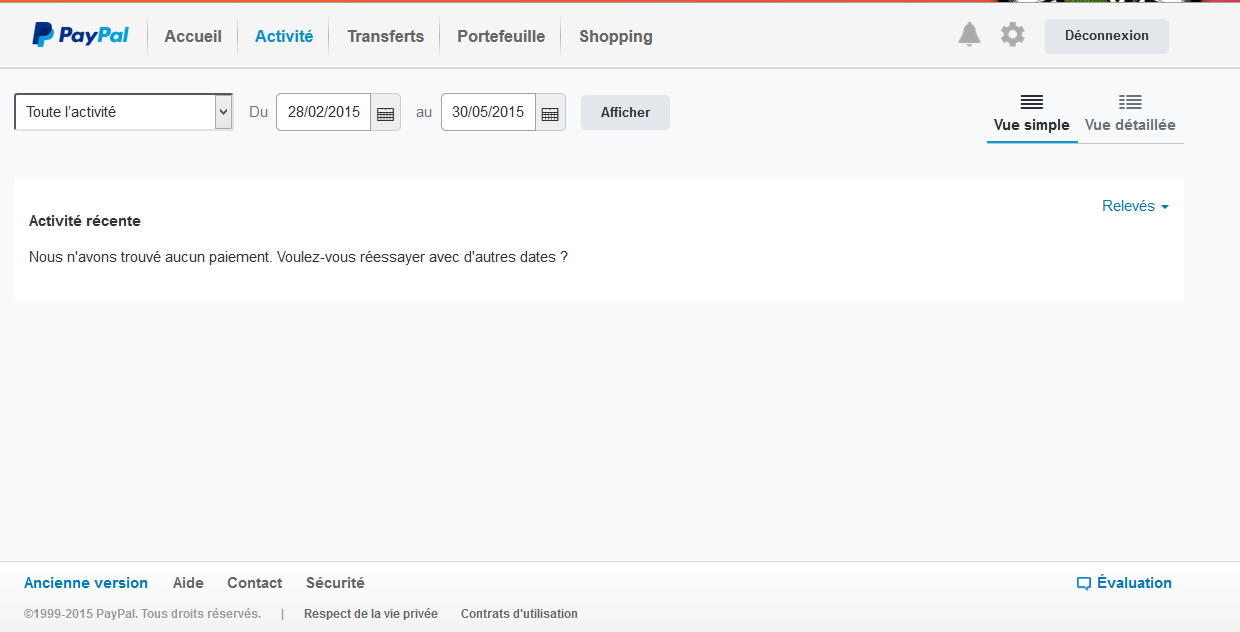The width and height of the screenshot is (1240, 632).
Task: Open the end date calendar picker
Action: (x=550, y=113)
